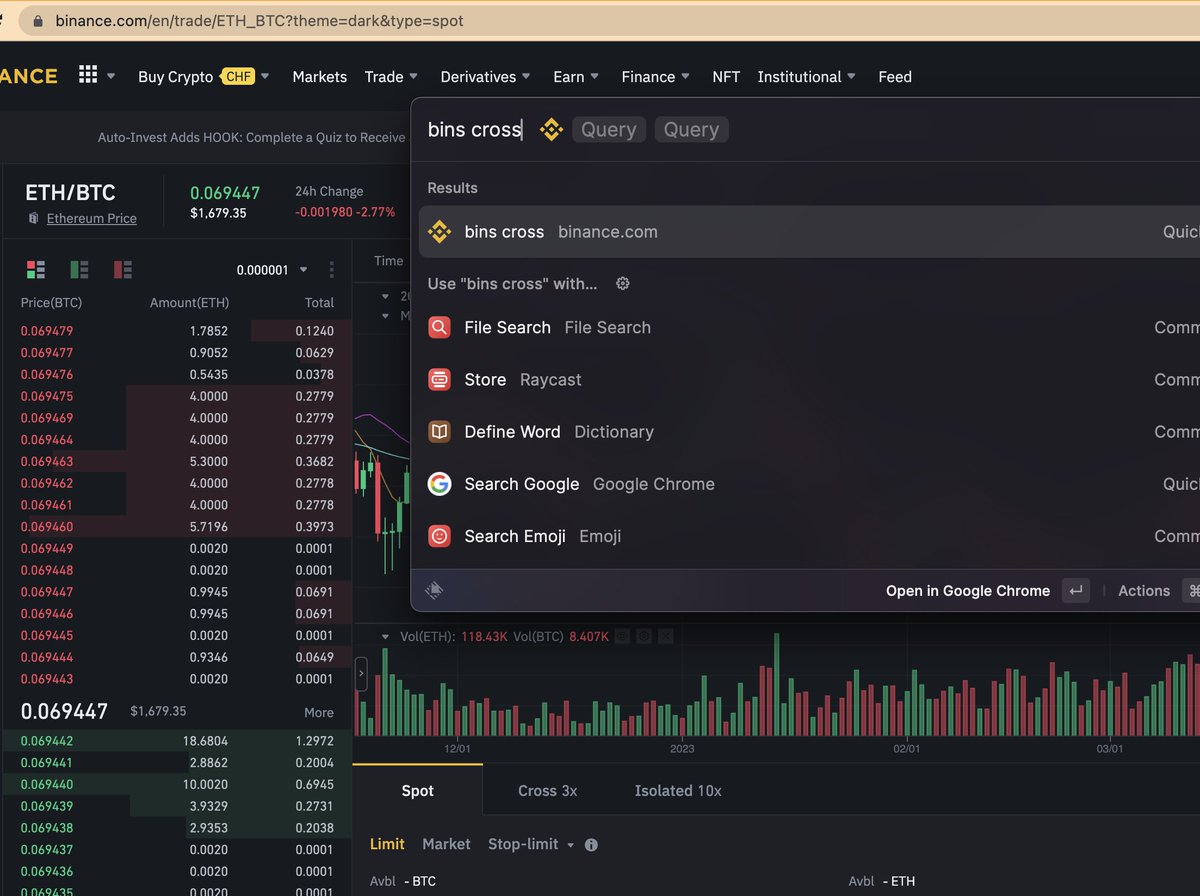This screenshot has width=1200, height=896.
Task: Open the NFT page
Action: click(726, 77)
